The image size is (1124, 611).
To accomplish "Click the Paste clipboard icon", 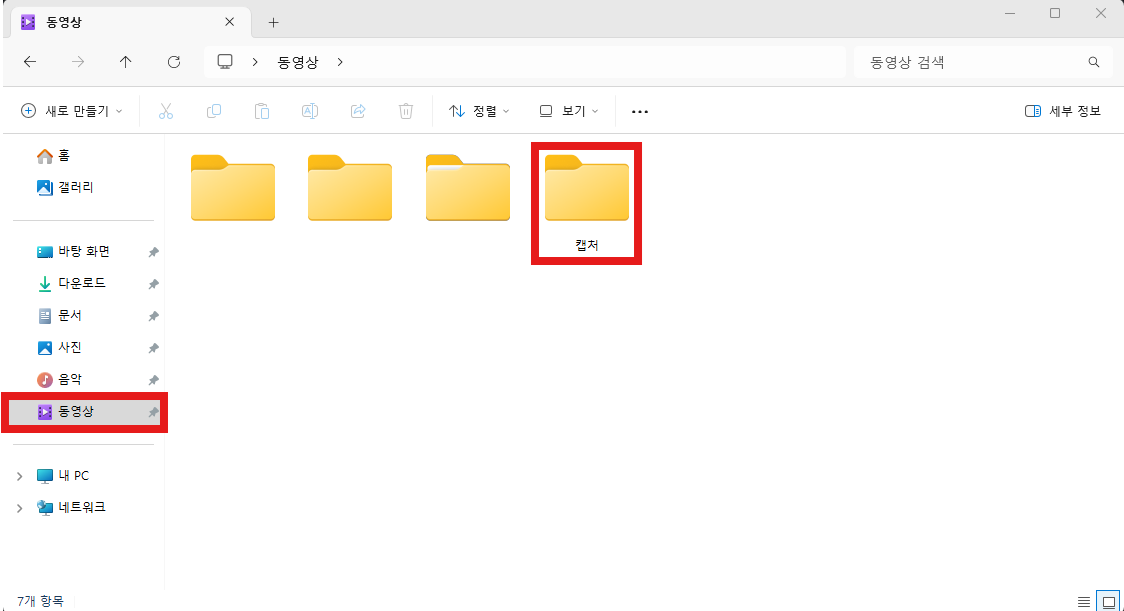I will coord(262,111).
